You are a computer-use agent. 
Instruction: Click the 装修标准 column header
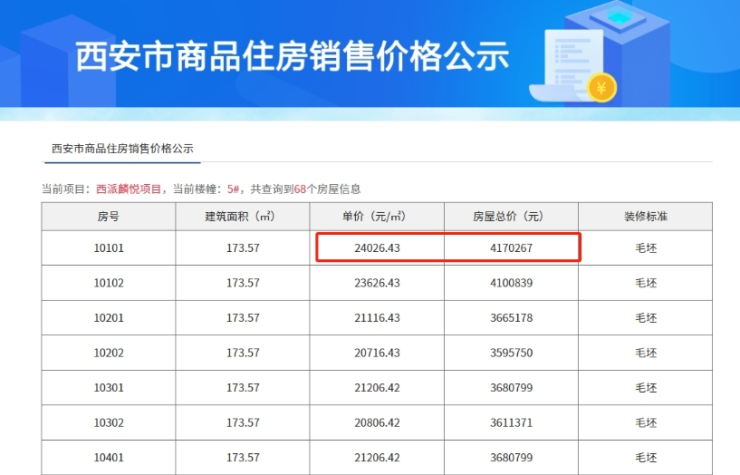(646, 216)
